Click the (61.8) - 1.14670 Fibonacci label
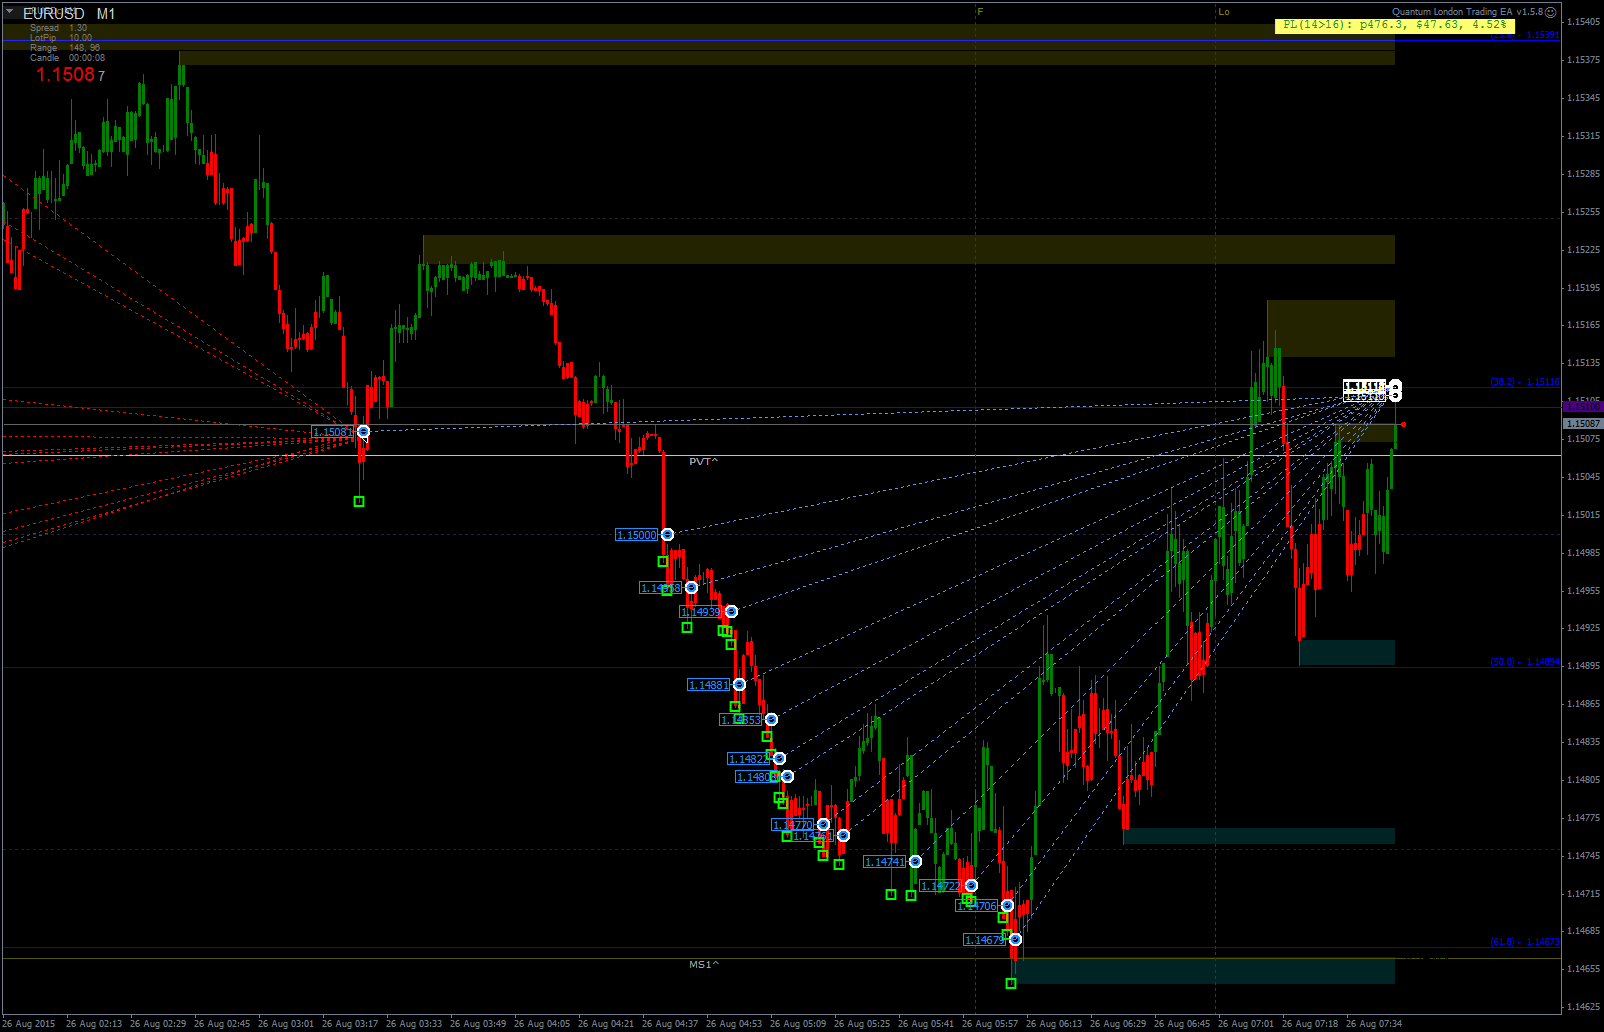The width and height of the screenshot is (1604, 1032). pos(1525,942)
